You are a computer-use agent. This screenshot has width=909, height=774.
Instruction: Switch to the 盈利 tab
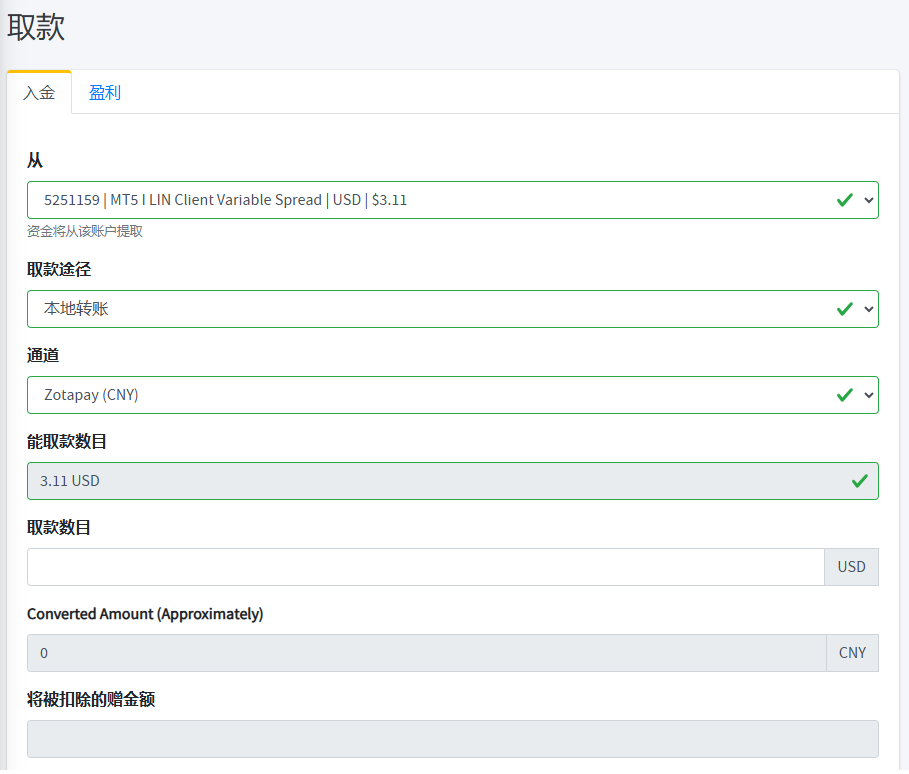click(x=105, y=93)
